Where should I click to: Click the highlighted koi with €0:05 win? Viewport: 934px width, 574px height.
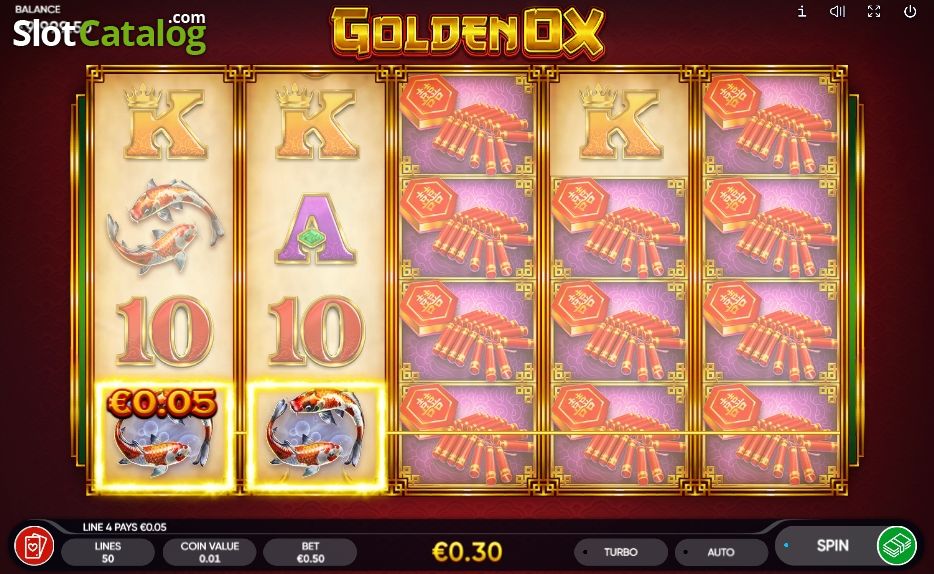164,437
